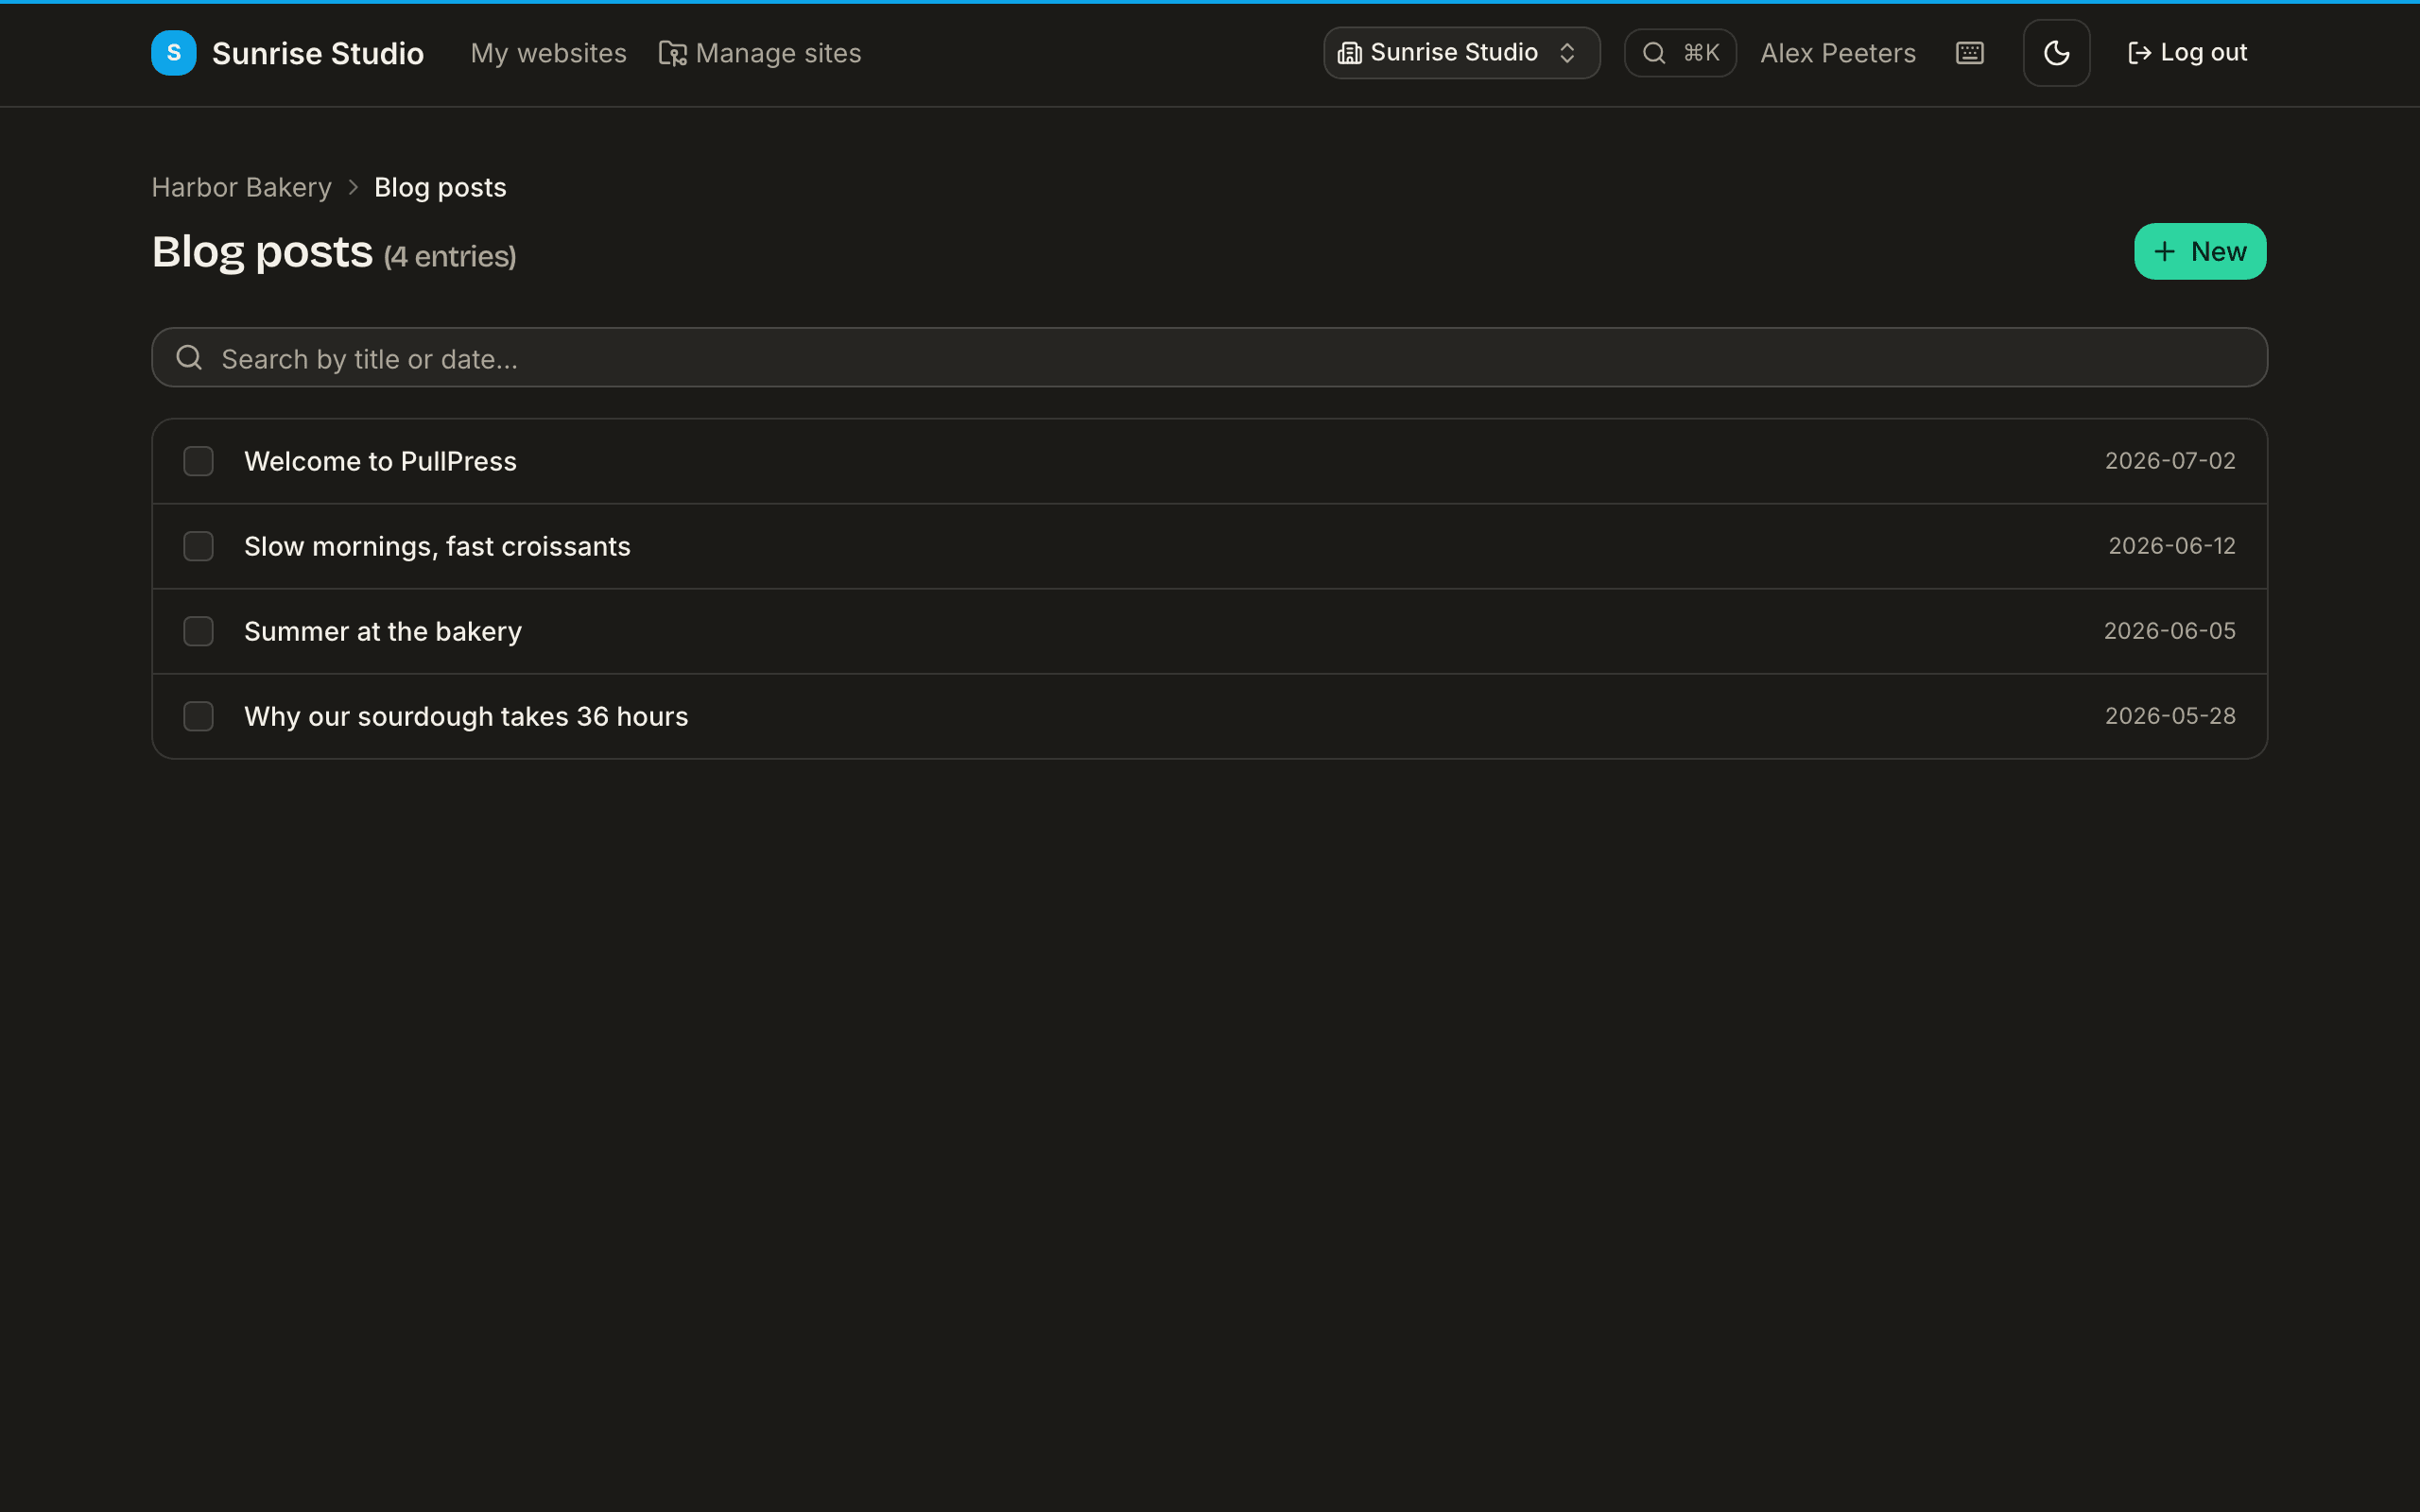Screen dimensions: 2420x1512
Task: Click the date 2026-07-02
Action: [2170, 461]
